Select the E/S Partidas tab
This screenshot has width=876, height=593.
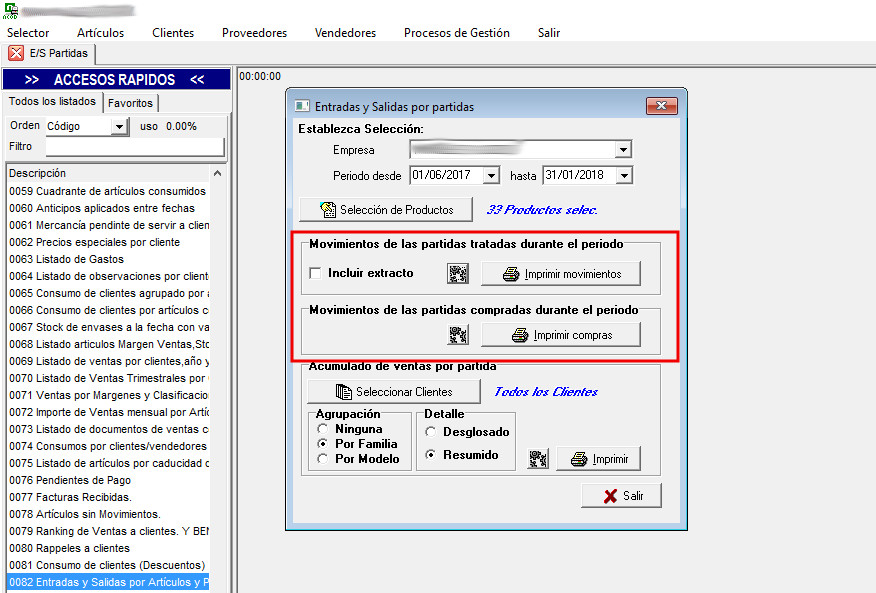[59, 54]
